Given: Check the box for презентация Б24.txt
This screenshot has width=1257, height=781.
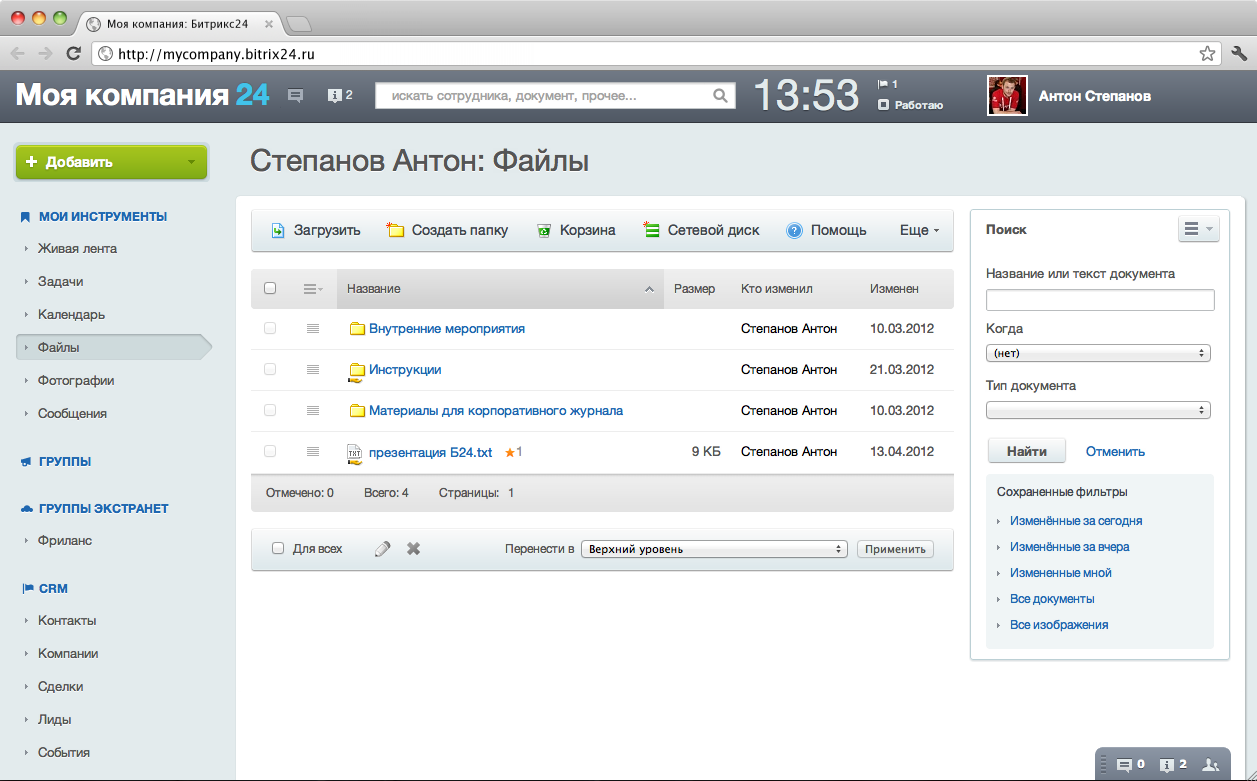Looking at the screenshot, I should (x=270, y=451).
